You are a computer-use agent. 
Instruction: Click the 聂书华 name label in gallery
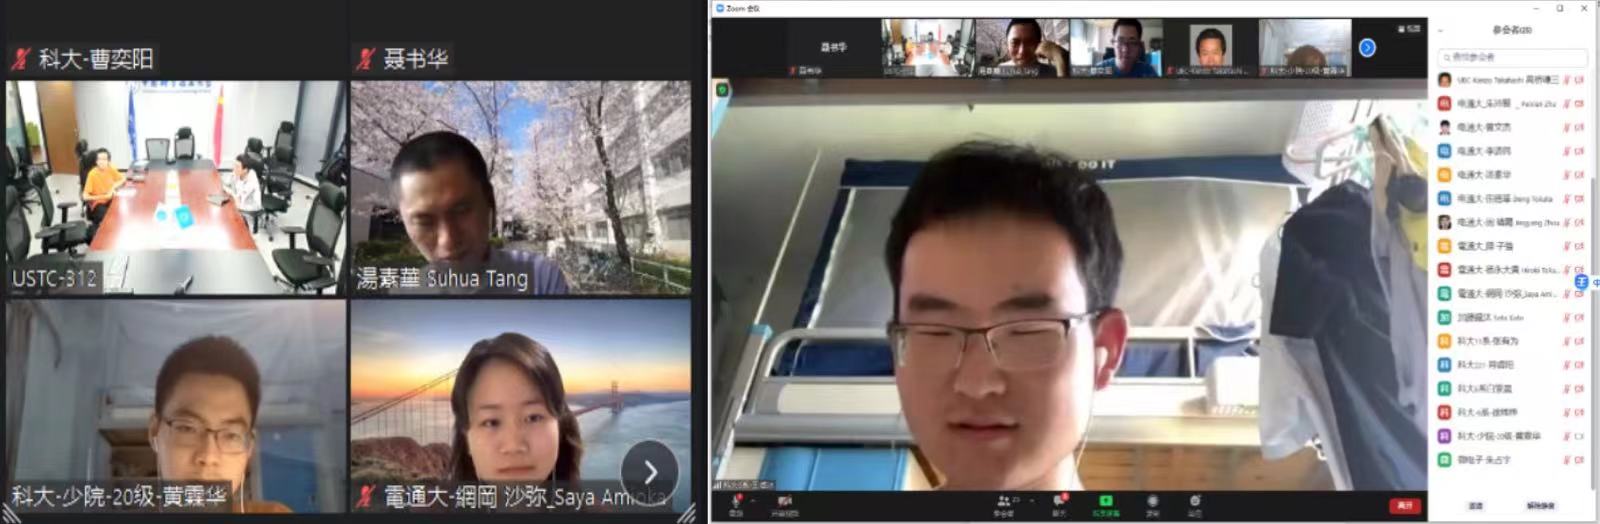tap(415, 59)
